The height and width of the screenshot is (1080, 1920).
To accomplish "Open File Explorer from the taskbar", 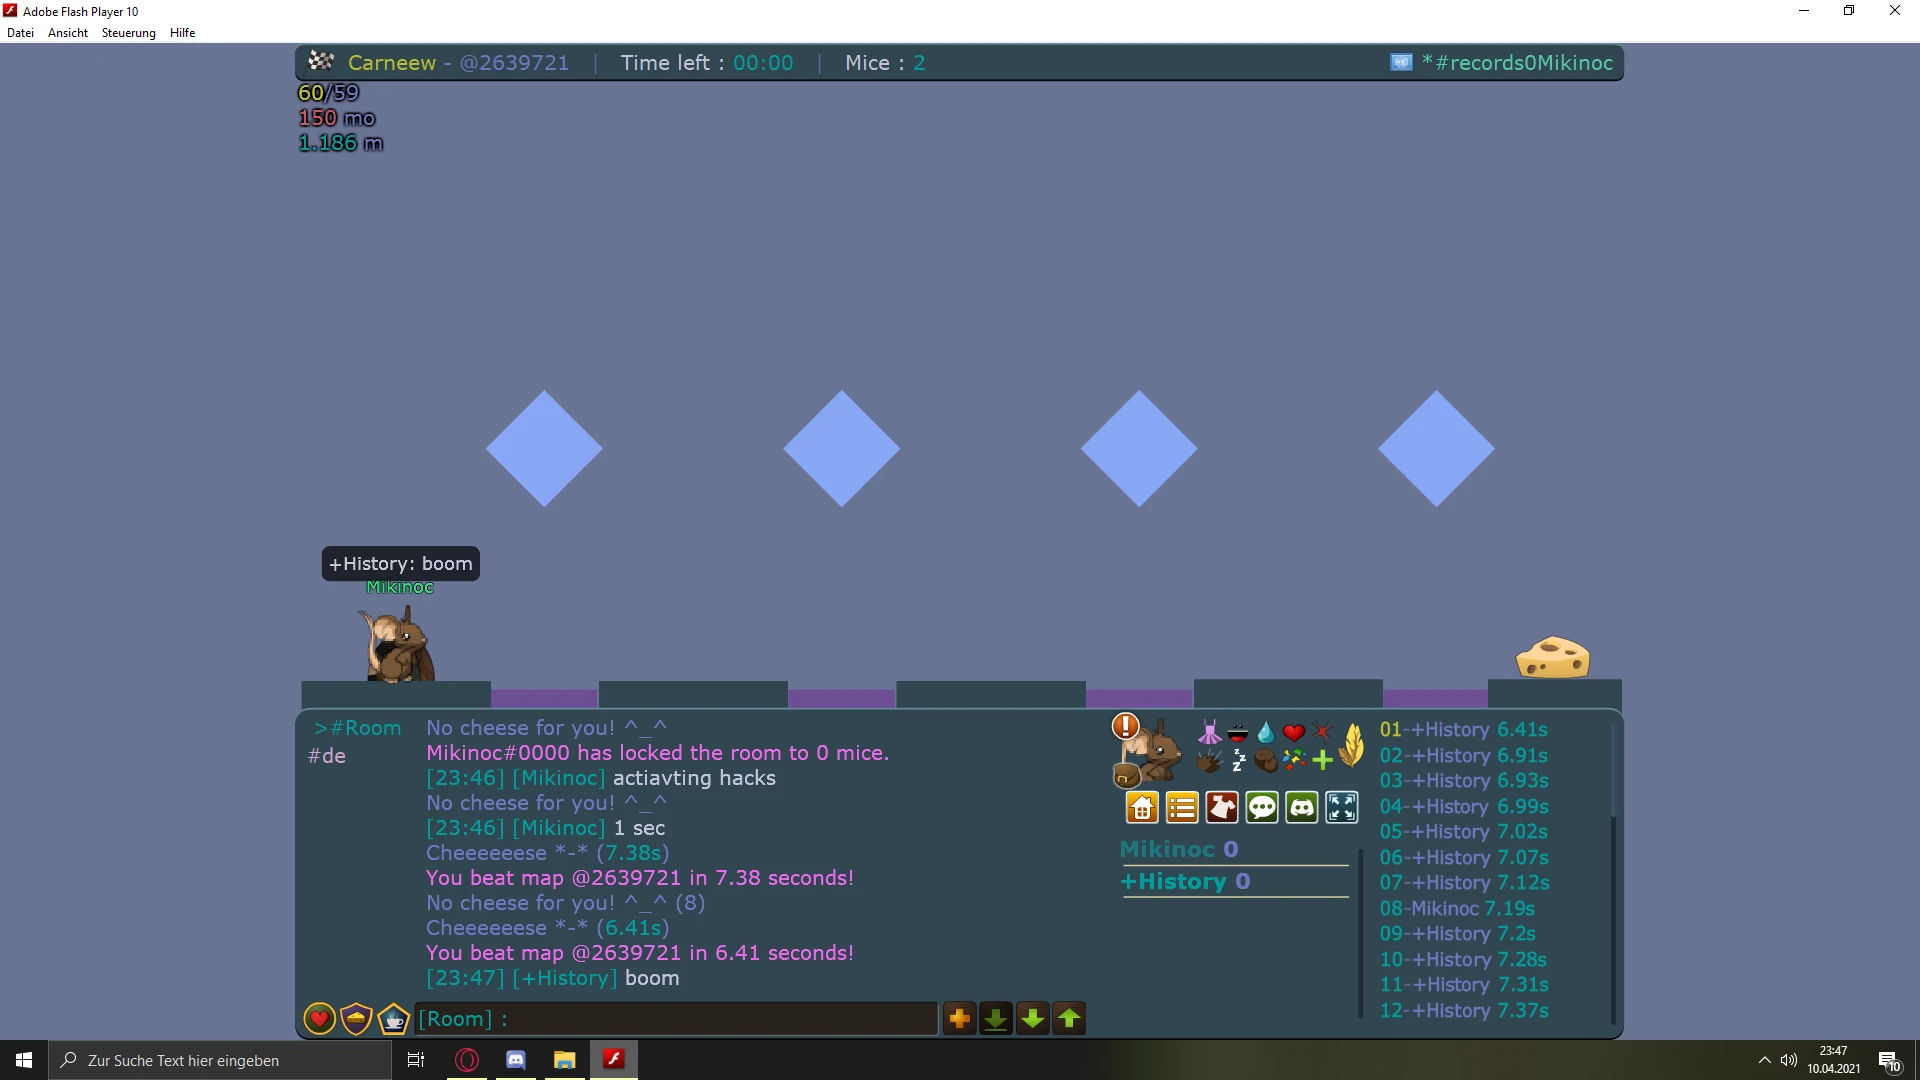I will [x=565, y=1060].
